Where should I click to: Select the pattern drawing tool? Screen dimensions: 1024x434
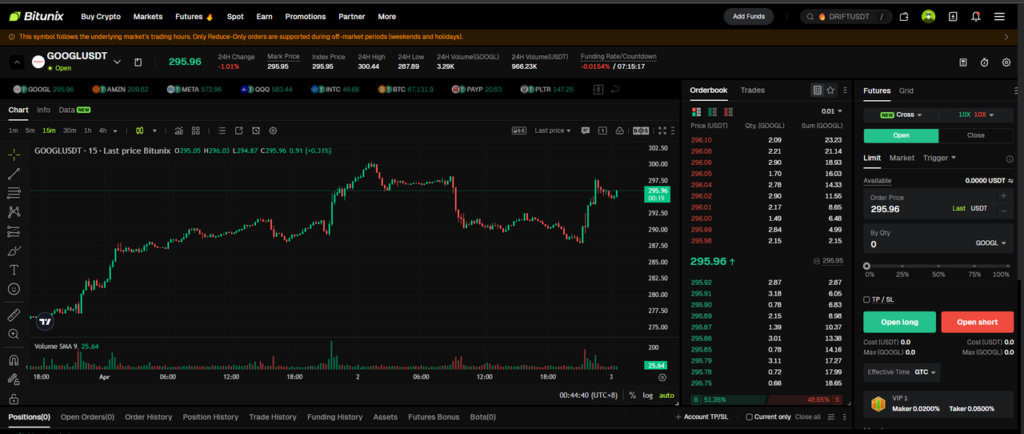(x=14, y=211)
